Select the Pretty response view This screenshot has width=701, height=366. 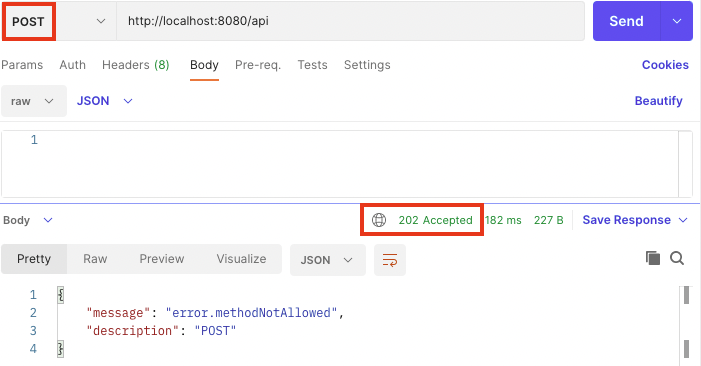[34, 259]
